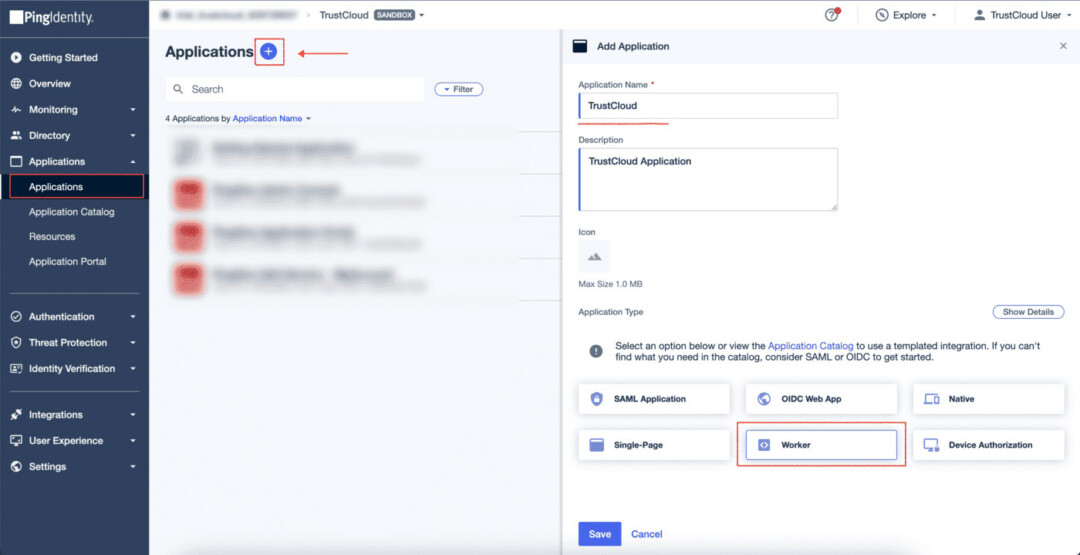Open the Explore dropdown

coord(906,15)
